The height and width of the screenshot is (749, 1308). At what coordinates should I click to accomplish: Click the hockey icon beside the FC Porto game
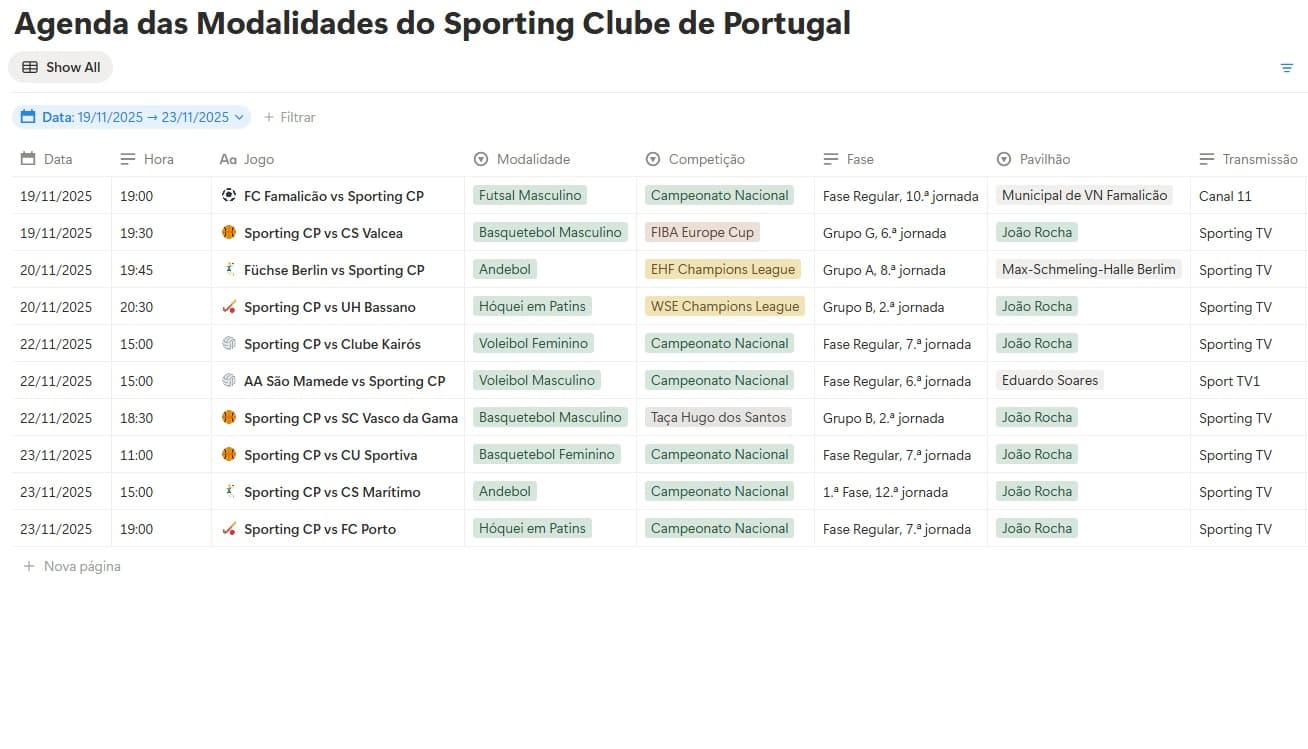229,529
